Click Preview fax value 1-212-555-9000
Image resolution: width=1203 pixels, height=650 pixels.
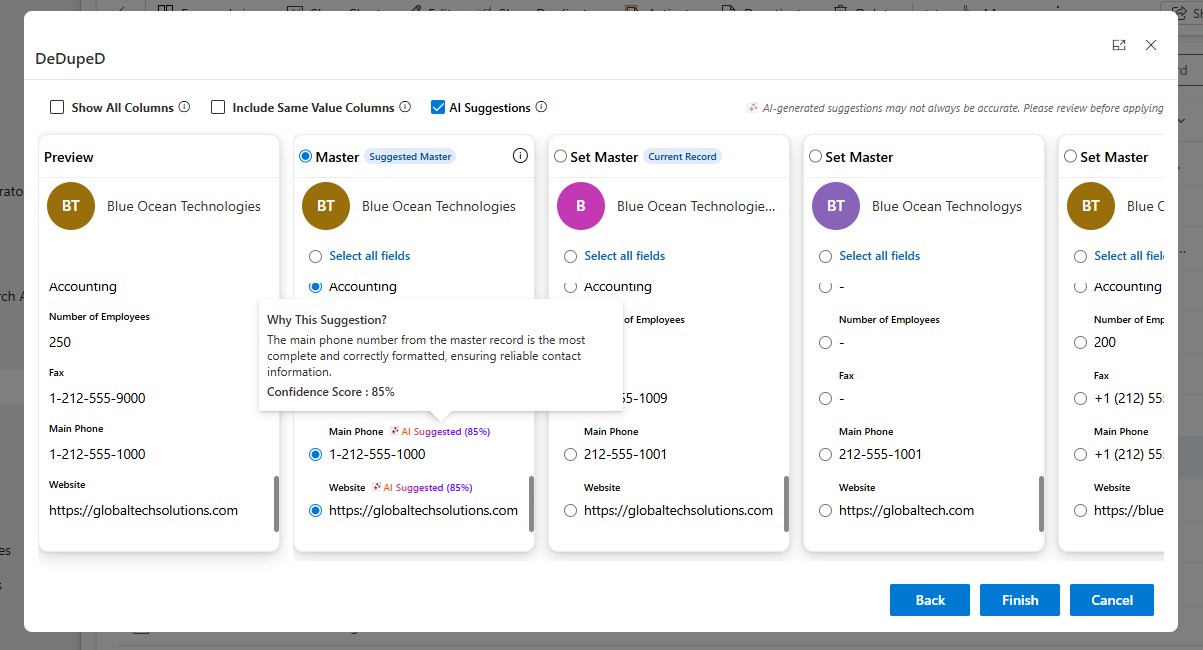point(97,398)
